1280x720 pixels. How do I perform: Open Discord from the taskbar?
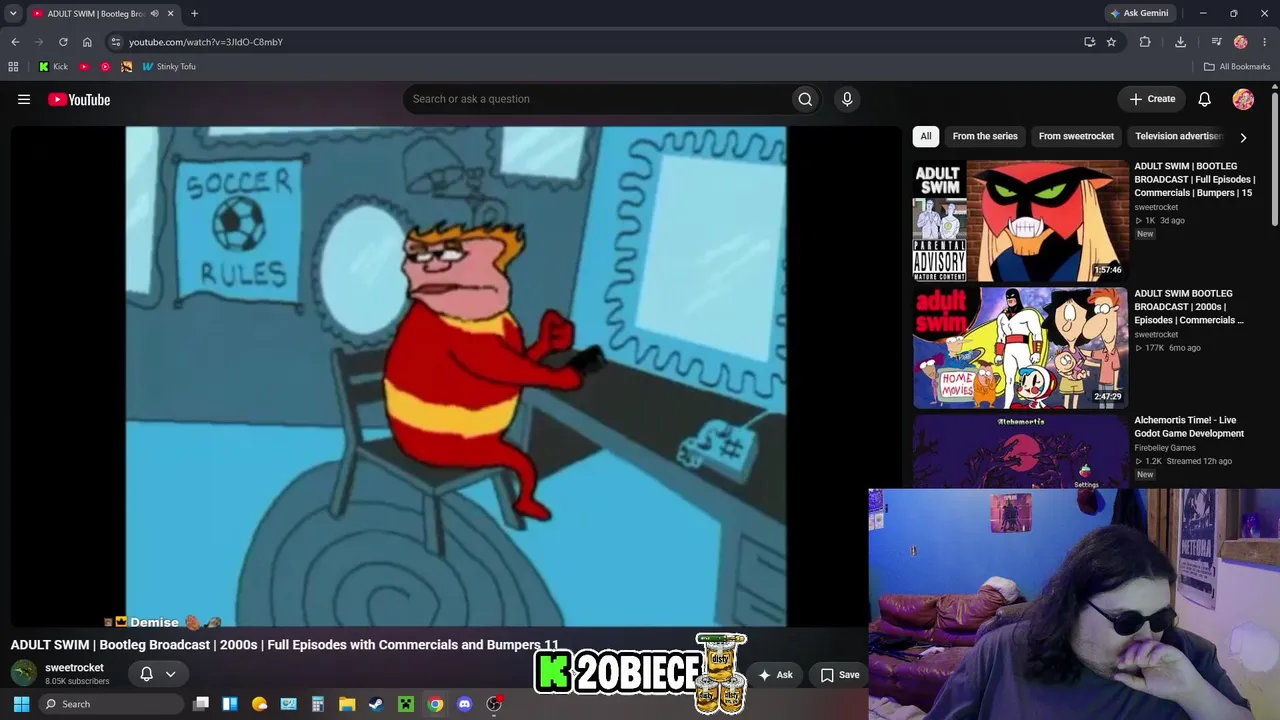tap(464, 704)
